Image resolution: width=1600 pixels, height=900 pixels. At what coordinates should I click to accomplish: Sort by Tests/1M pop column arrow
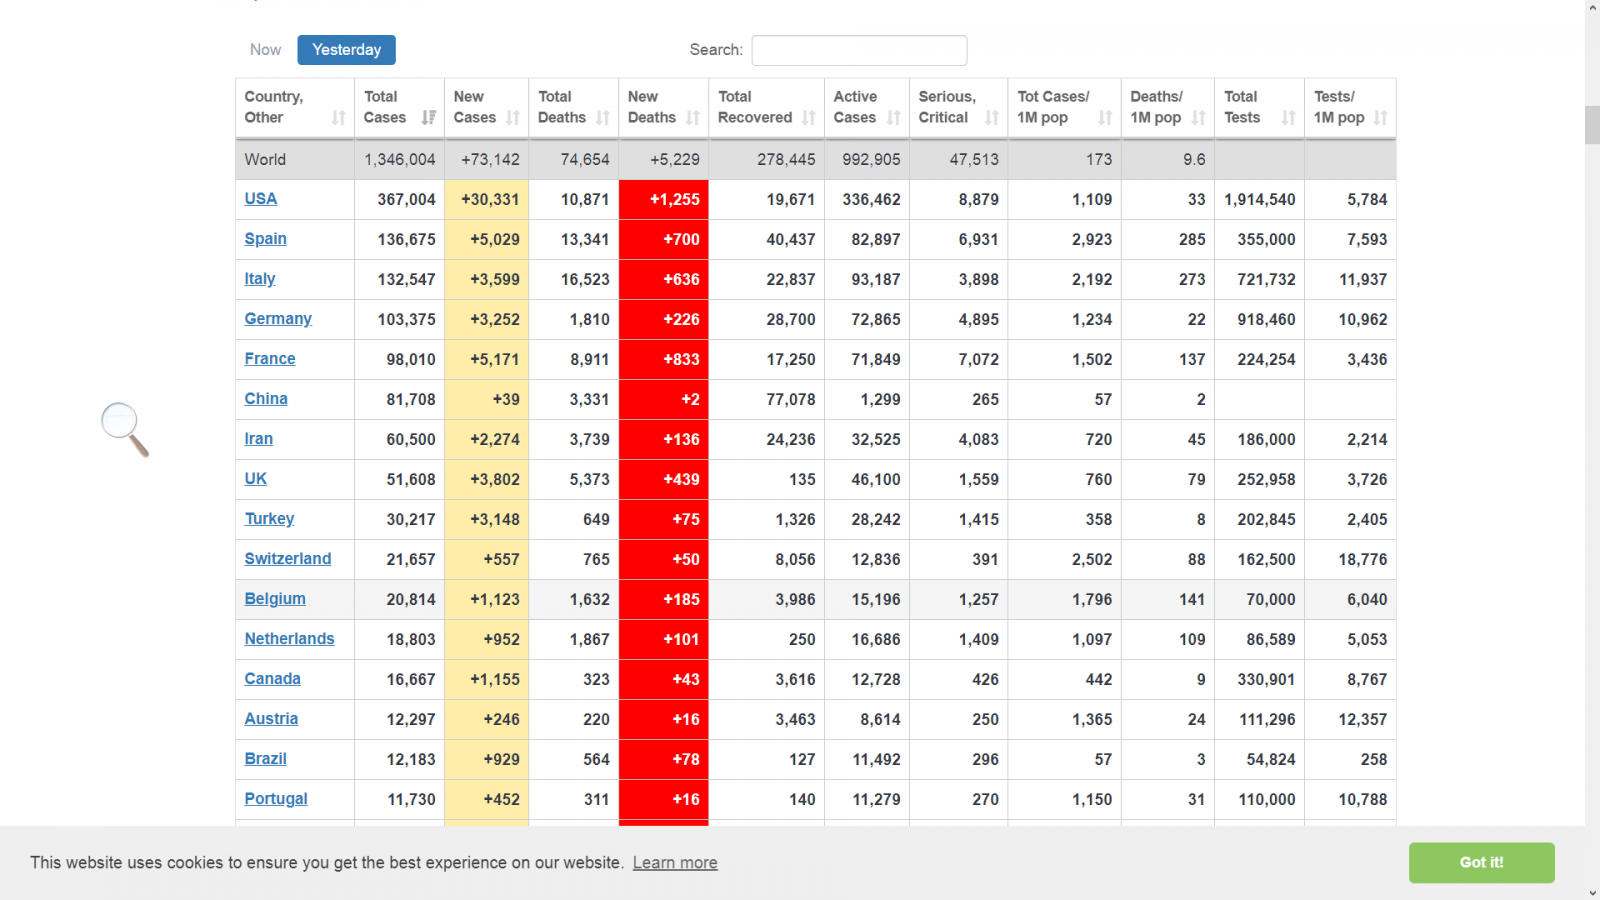(1381, 118)
